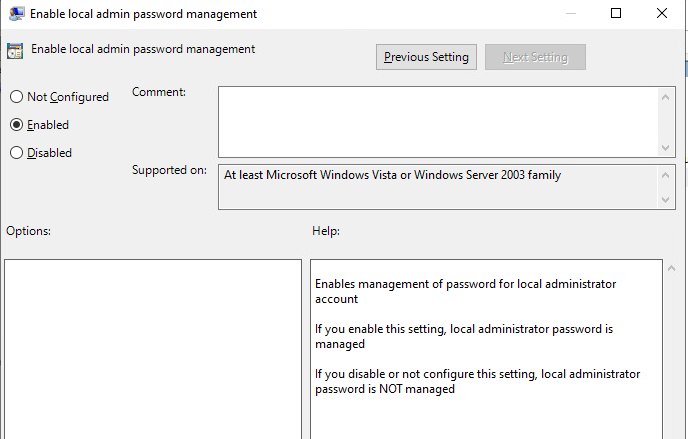Click Supported on box's down scroll arrow
Image resolution: width=688 pixels, height=439 pixels.
click(x=667, y=200)
